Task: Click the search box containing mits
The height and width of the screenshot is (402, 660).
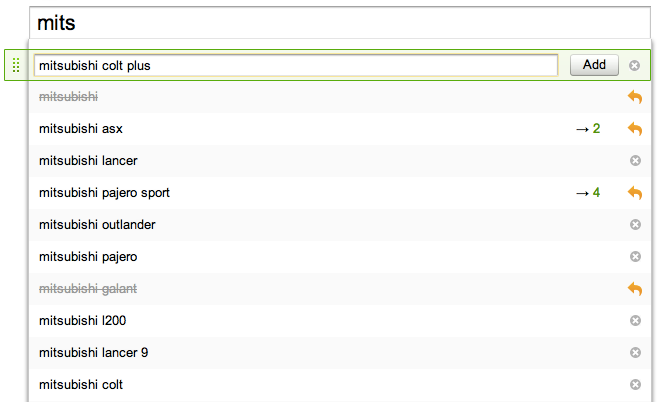Action: coord(340,23)
